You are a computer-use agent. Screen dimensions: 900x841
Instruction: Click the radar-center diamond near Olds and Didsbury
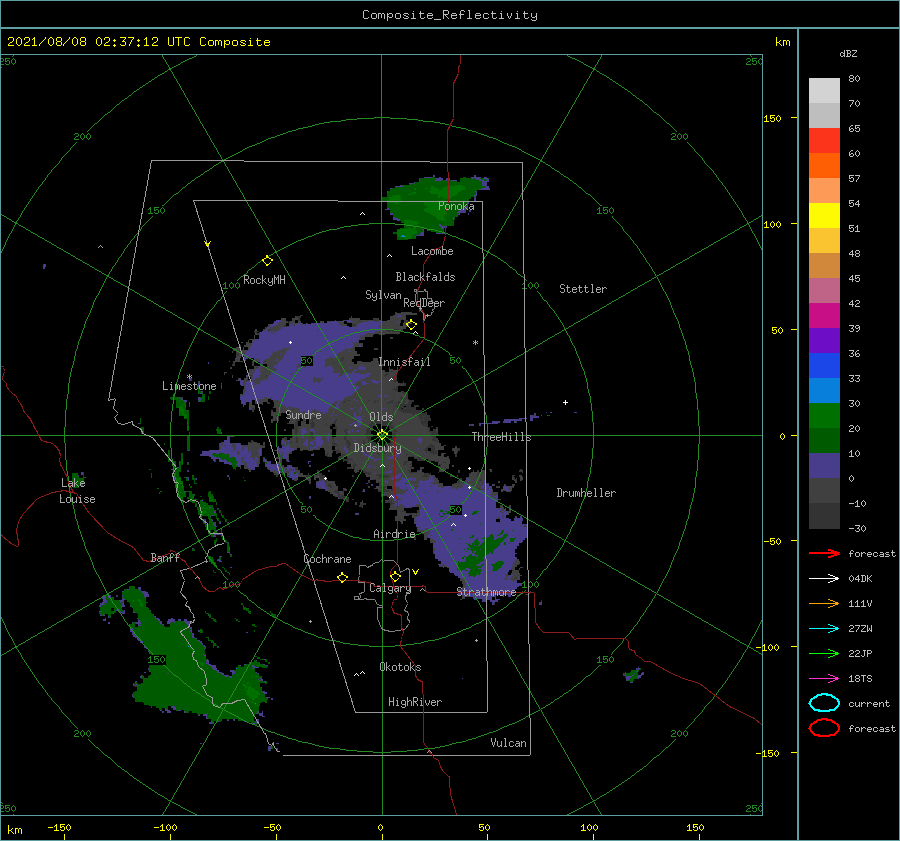382,435
